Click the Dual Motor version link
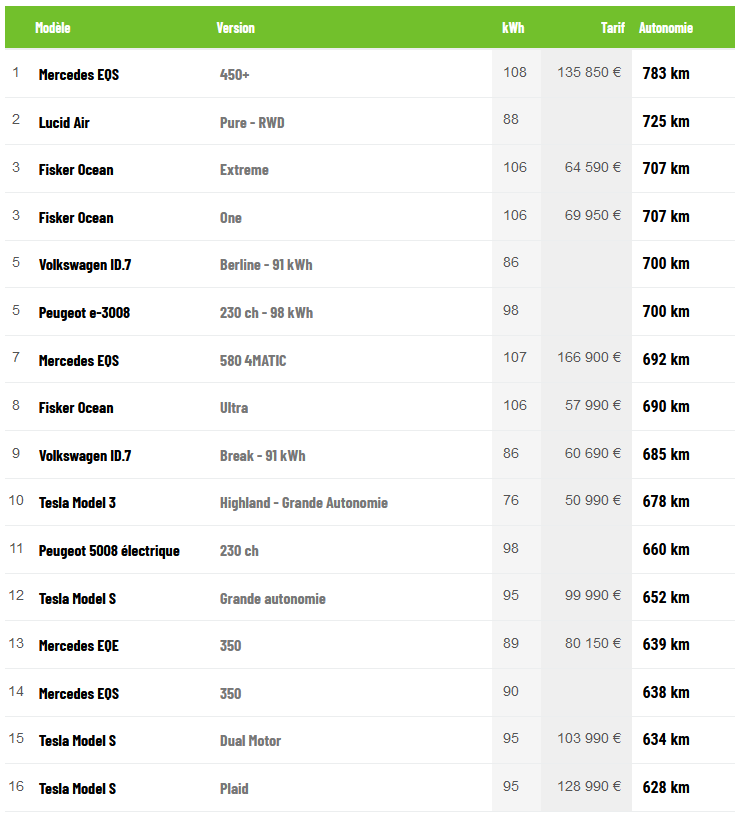 click(x=250, y=741)
